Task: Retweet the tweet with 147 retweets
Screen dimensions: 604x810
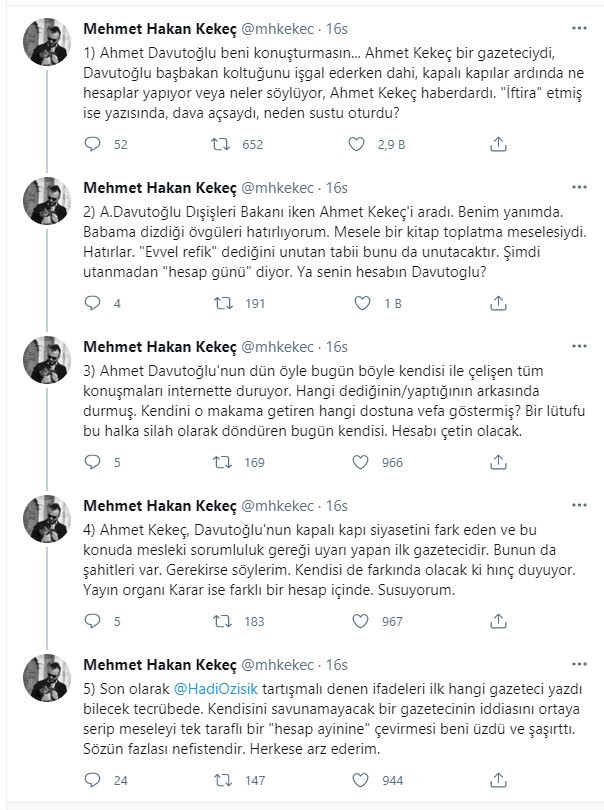Action: pos(223,780)
